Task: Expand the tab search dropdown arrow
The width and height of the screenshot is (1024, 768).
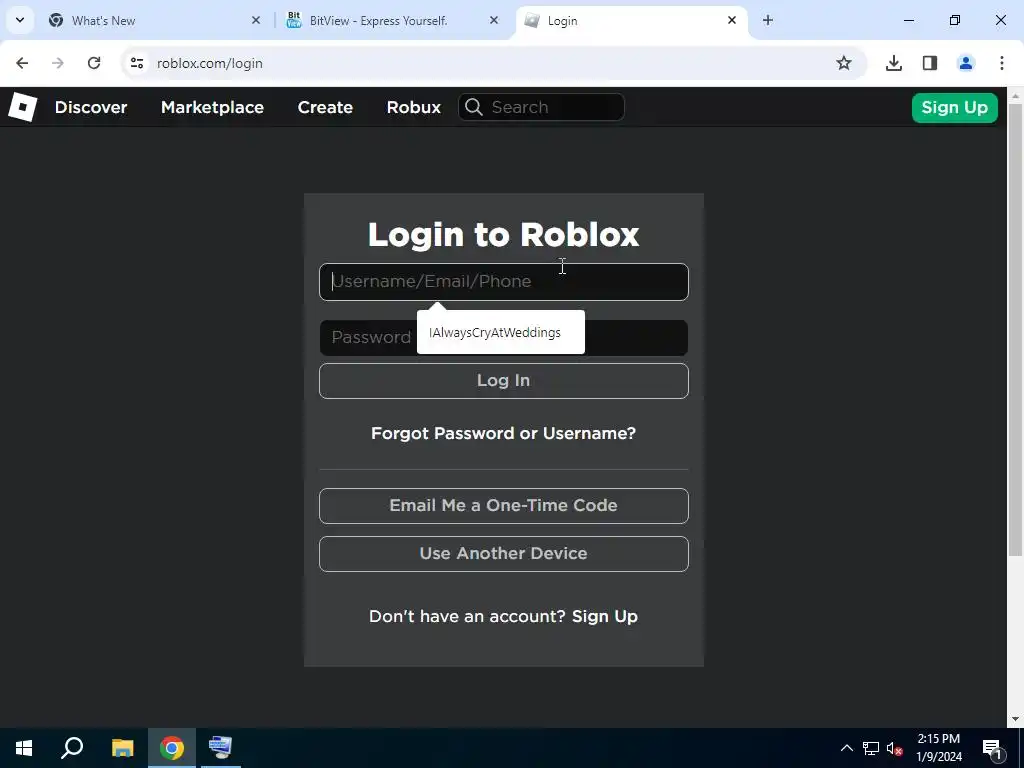Action: coord(20,20)
